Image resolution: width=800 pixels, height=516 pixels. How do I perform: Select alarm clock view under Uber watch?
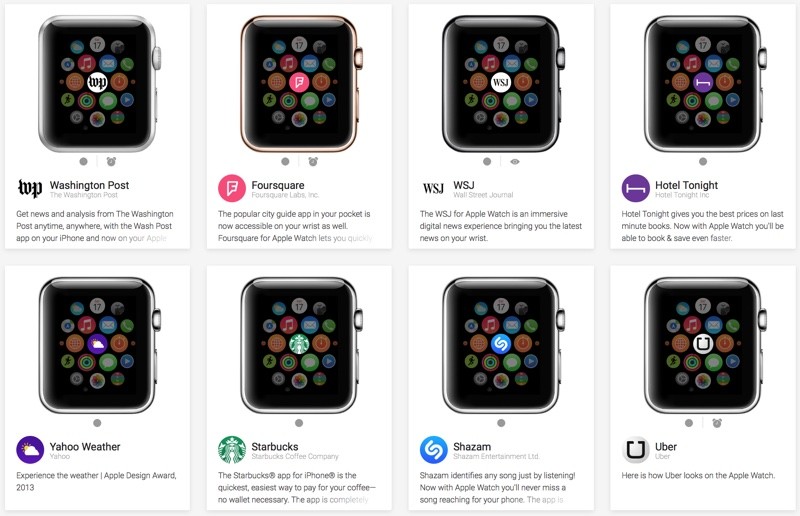pos(717,423)
